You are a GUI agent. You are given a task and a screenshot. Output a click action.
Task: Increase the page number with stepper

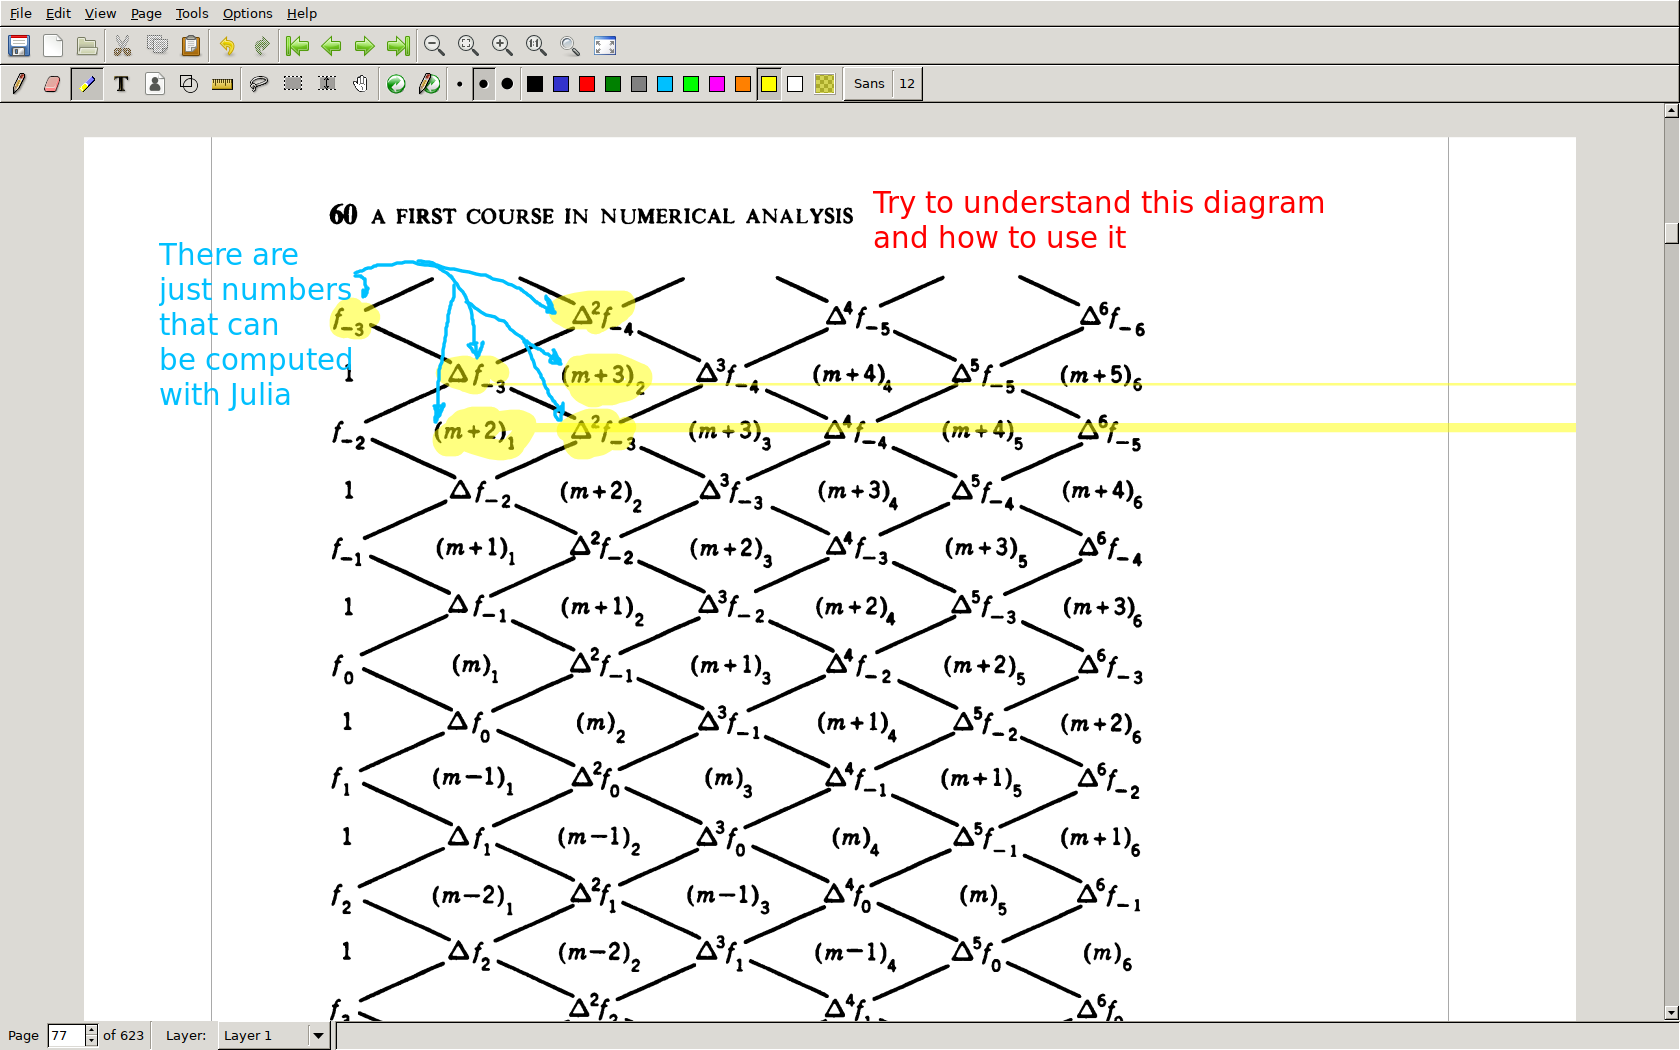(91, 1030)
